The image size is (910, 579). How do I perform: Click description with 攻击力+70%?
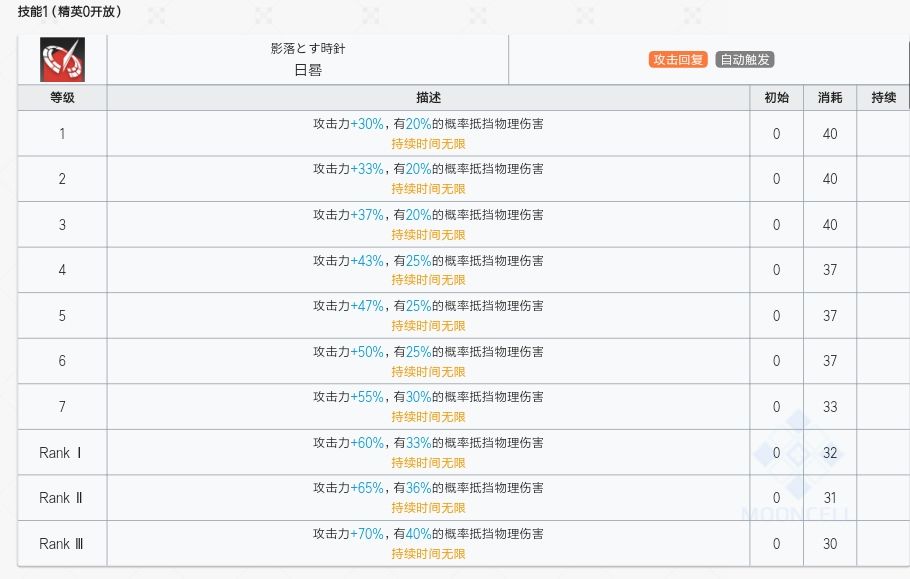pos(428,534)
